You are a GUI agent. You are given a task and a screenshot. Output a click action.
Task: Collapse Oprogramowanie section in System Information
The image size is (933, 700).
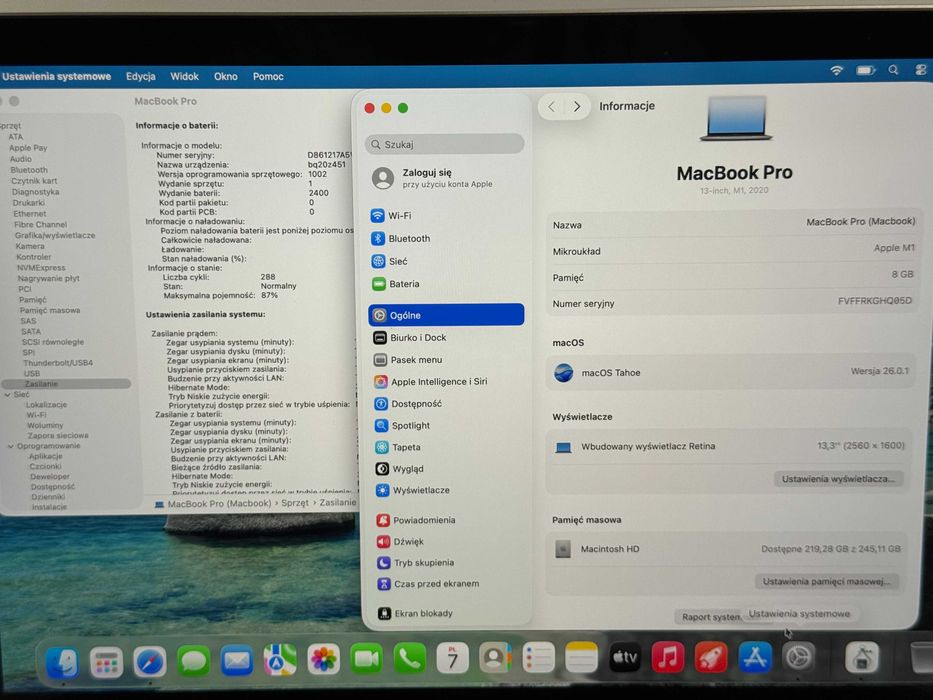pos(11,446)
